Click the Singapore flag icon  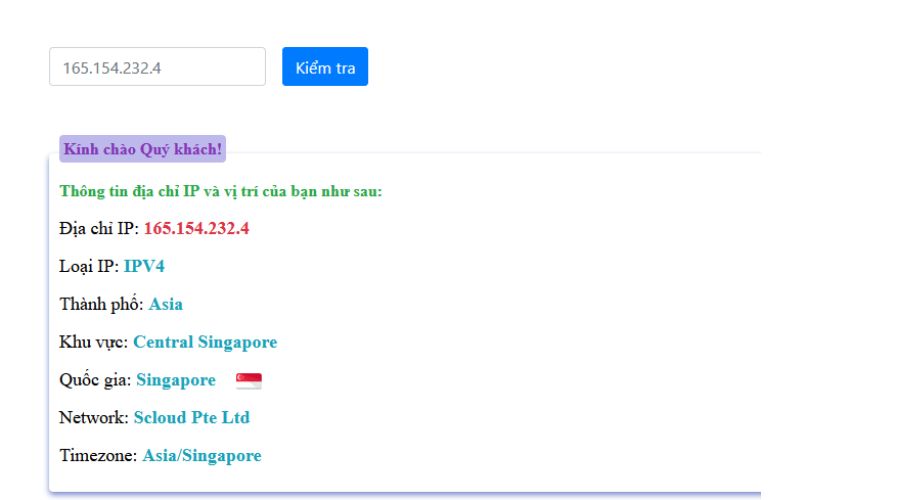[248, 381]
